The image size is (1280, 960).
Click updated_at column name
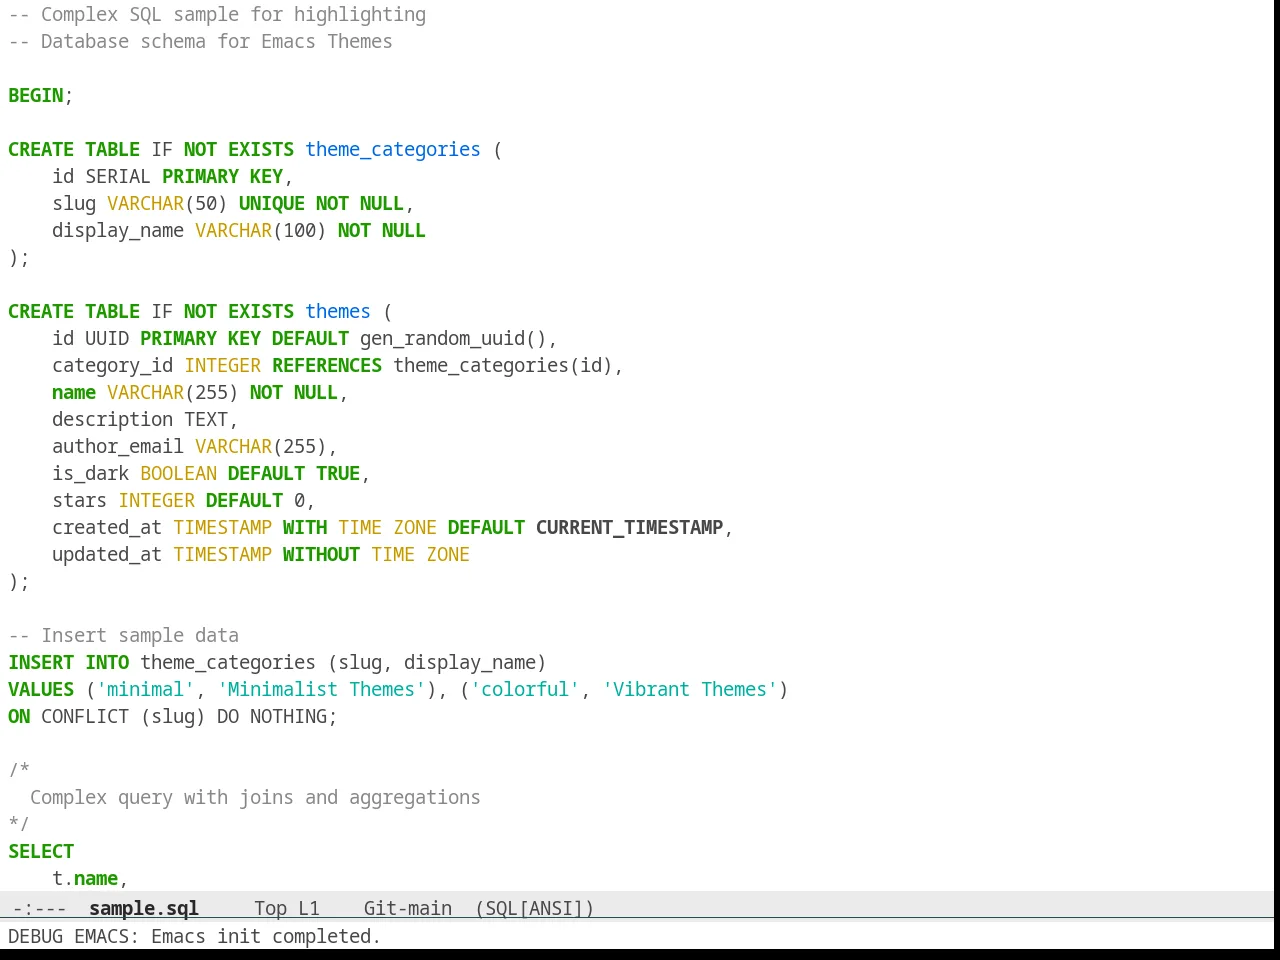[x=107, y=554]
